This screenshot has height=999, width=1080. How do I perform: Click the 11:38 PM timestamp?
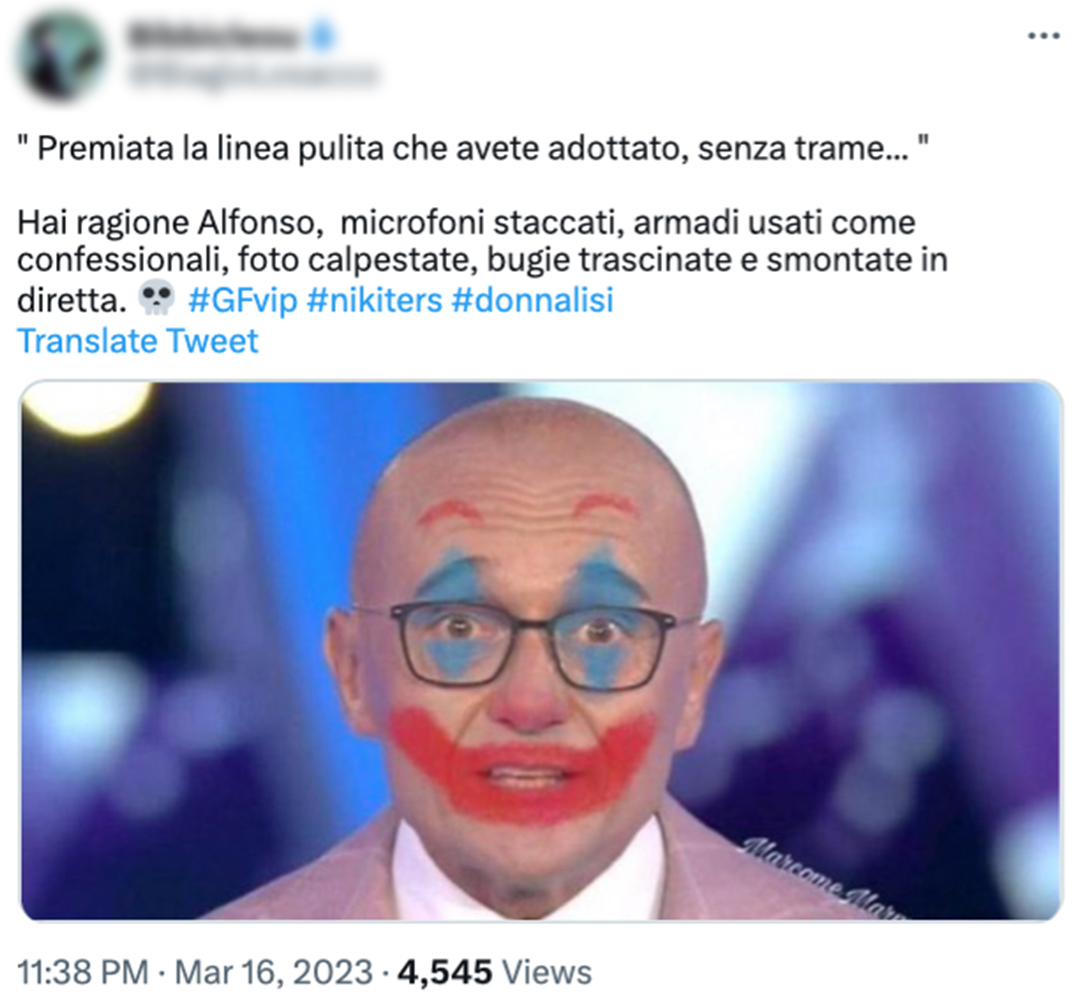tap(83, 971)
